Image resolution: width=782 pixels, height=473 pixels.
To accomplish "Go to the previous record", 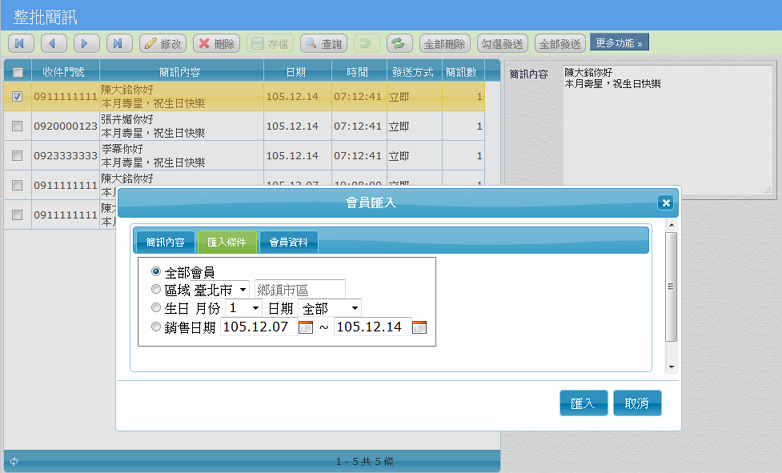I will click(x=54, y=43).
